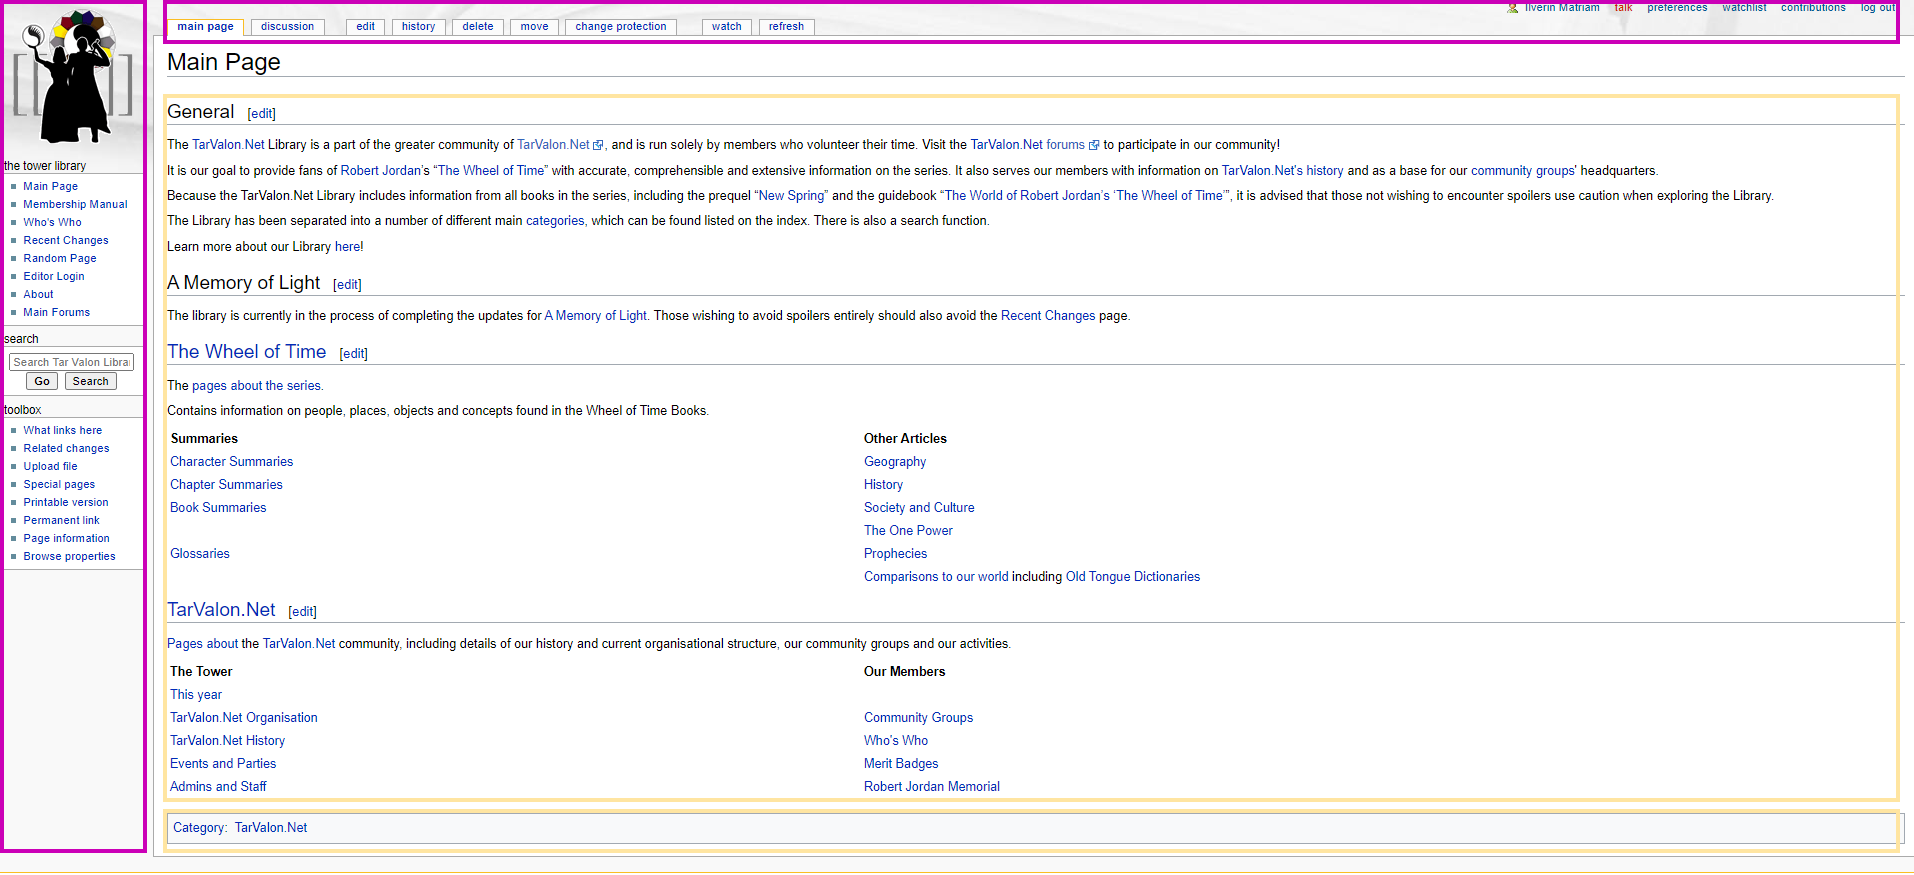
Task: Click external link icon after TarValon.Net
Action: pos(598,145)
